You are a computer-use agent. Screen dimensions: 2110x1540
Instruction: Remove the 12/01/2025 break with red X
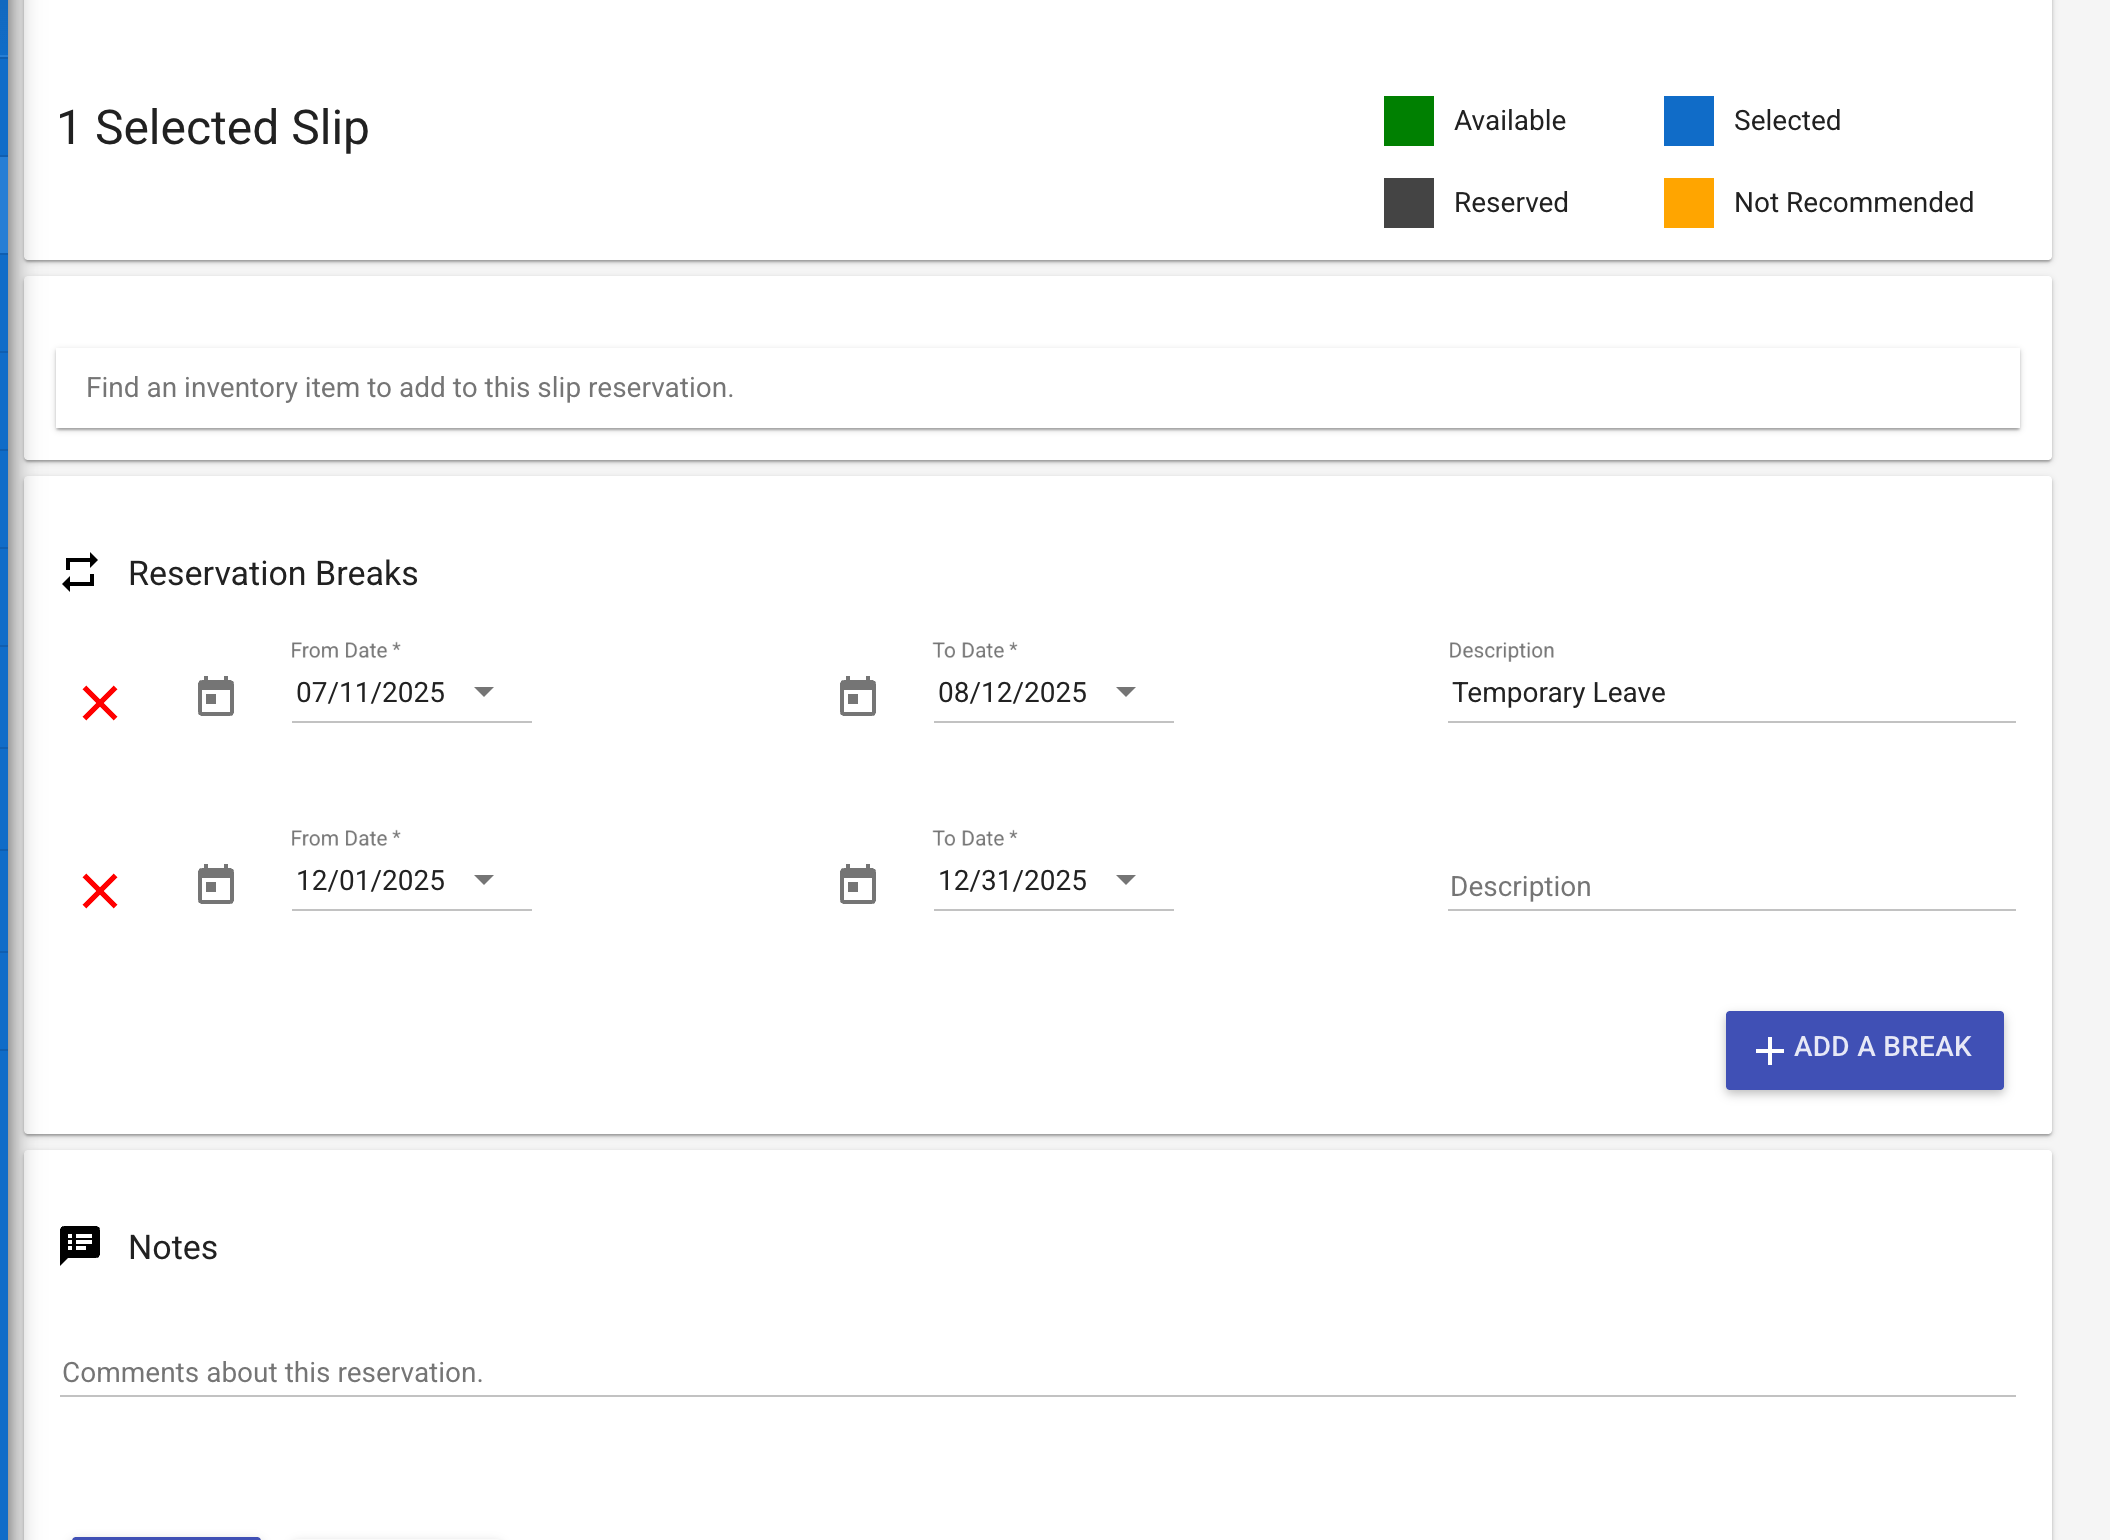pos(100,890)
